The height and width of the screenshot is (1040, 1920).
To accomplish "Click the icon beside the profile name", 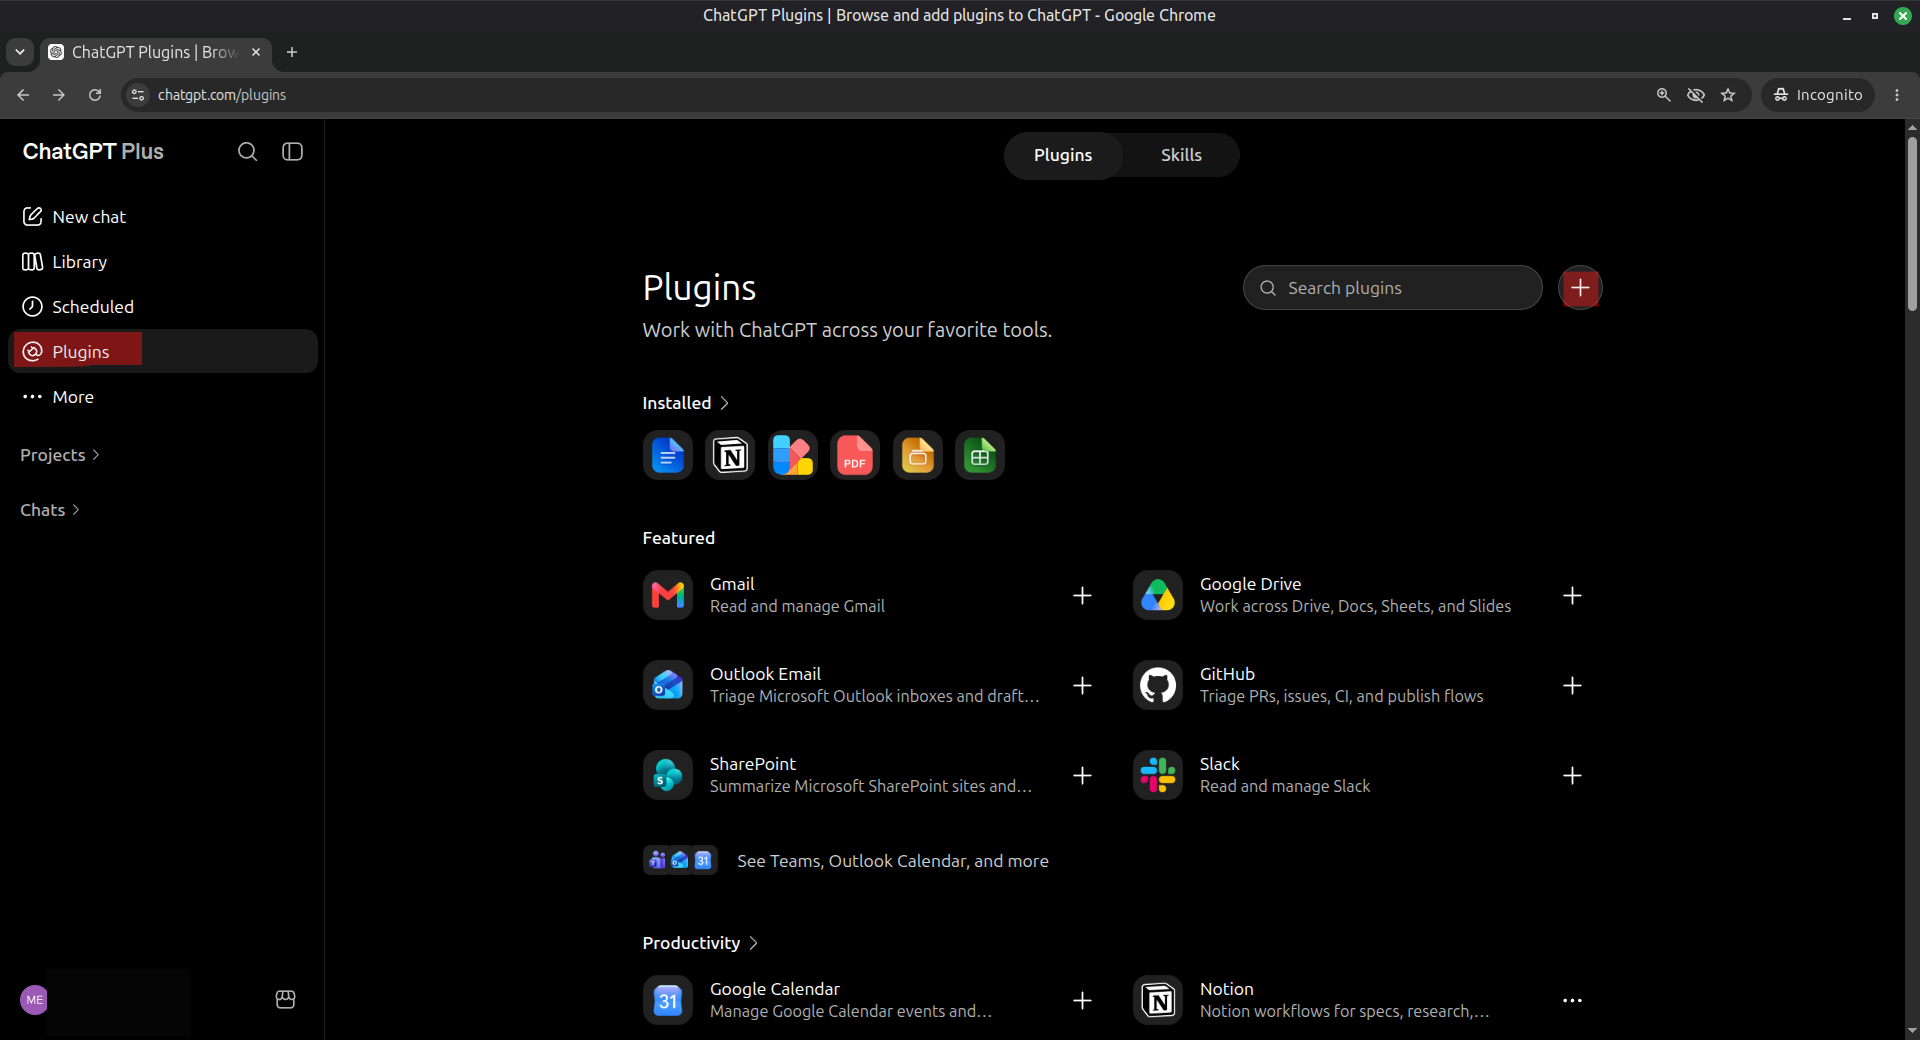I will click(x=285, y=1000).
